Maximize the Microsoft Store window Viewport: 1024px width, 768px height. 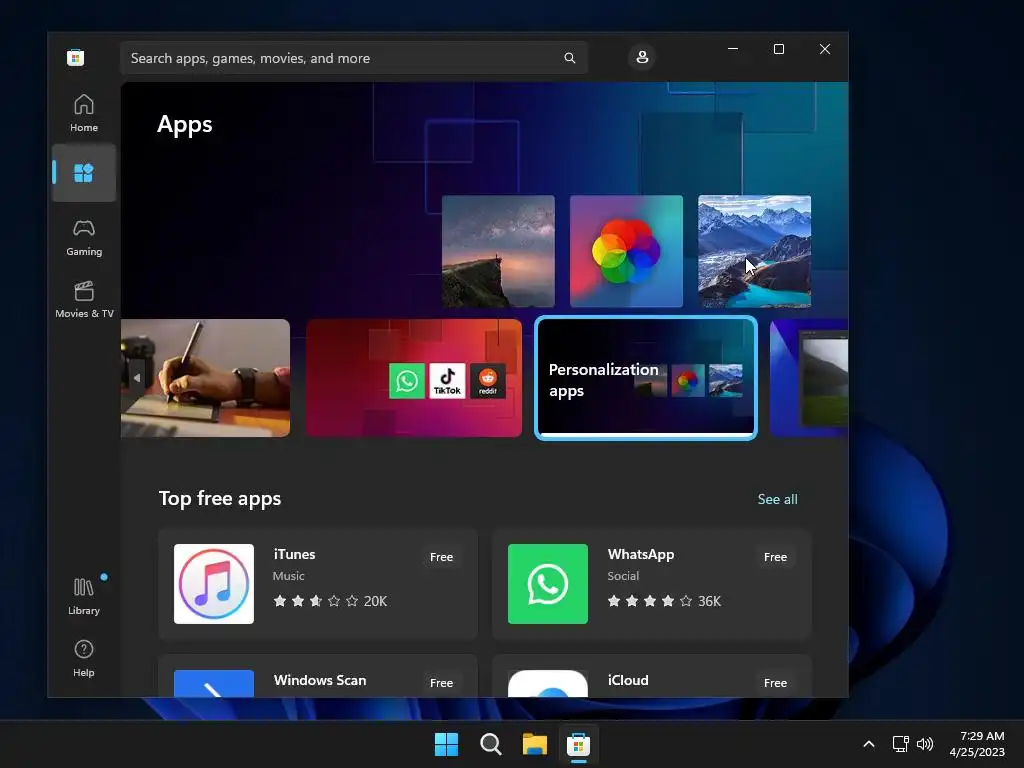[x=778, y=49]
